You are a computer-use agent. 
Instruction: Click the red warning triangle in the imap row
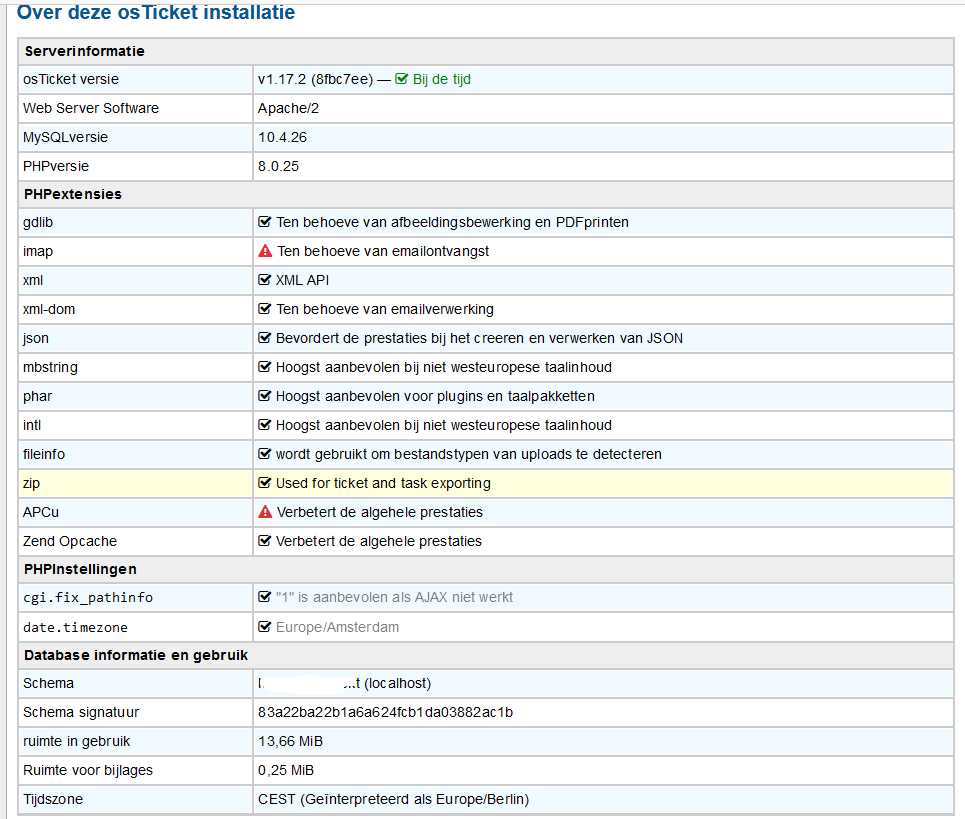(x=265, y=251)
